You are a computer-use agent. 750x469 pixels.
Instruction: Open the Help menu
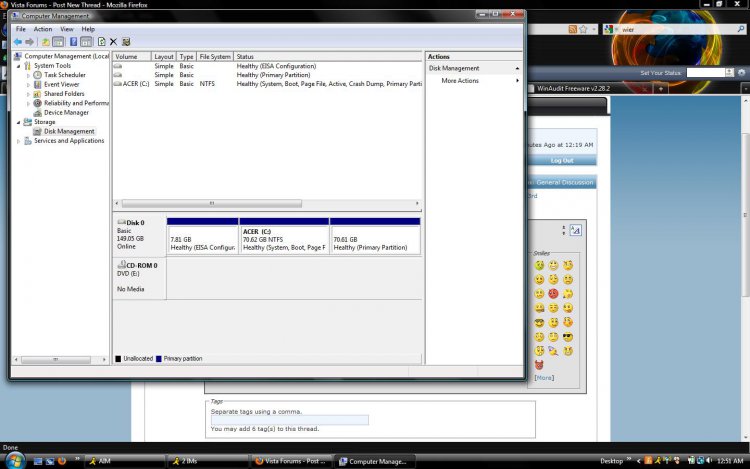88,29
